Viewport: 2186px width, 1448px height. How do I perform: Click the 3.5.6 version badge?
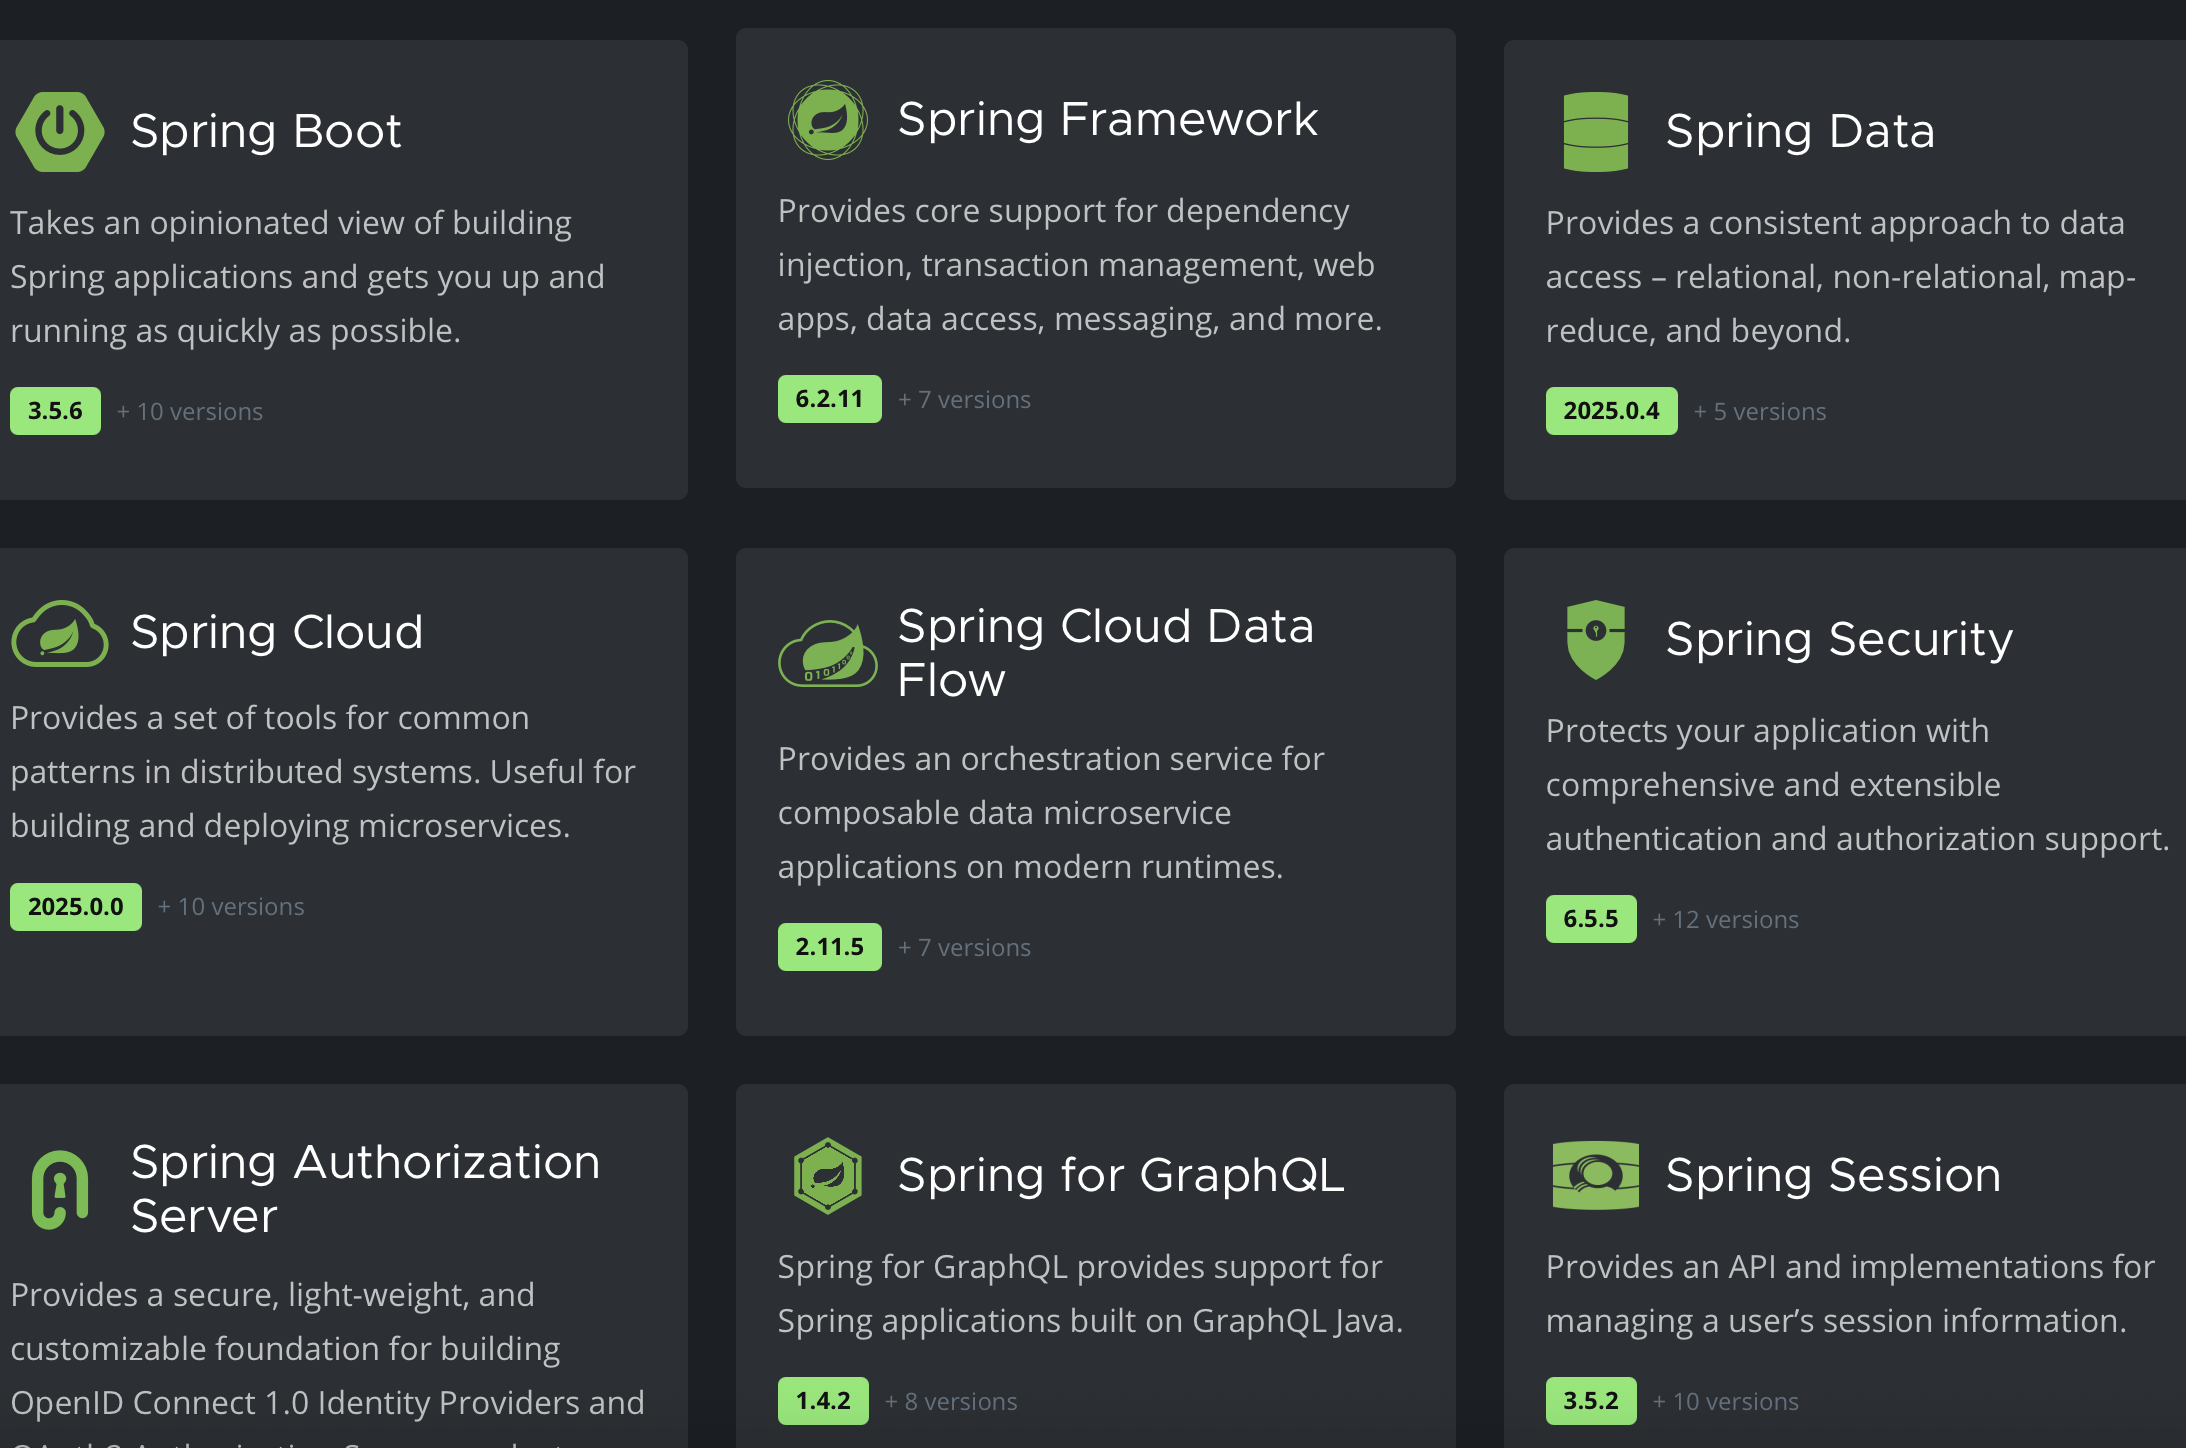(x=55, y=411)
